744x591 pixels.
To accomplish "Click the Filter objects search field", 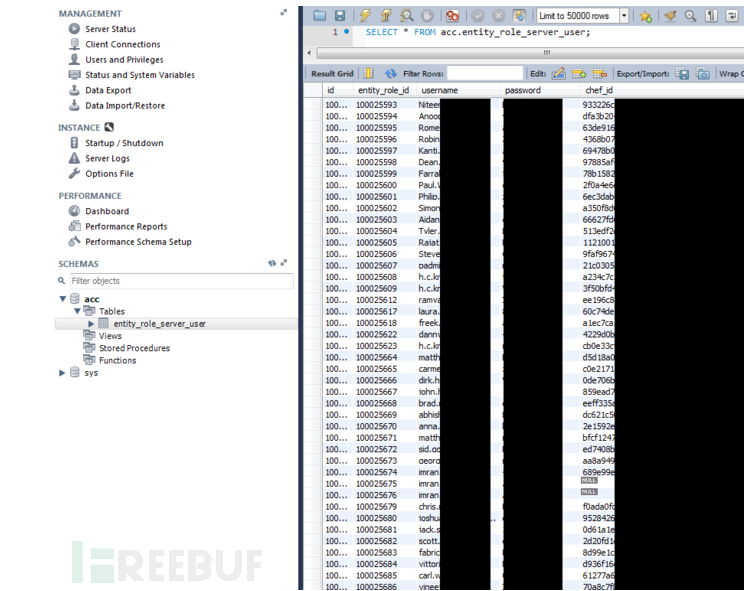I will pos(180,281).
